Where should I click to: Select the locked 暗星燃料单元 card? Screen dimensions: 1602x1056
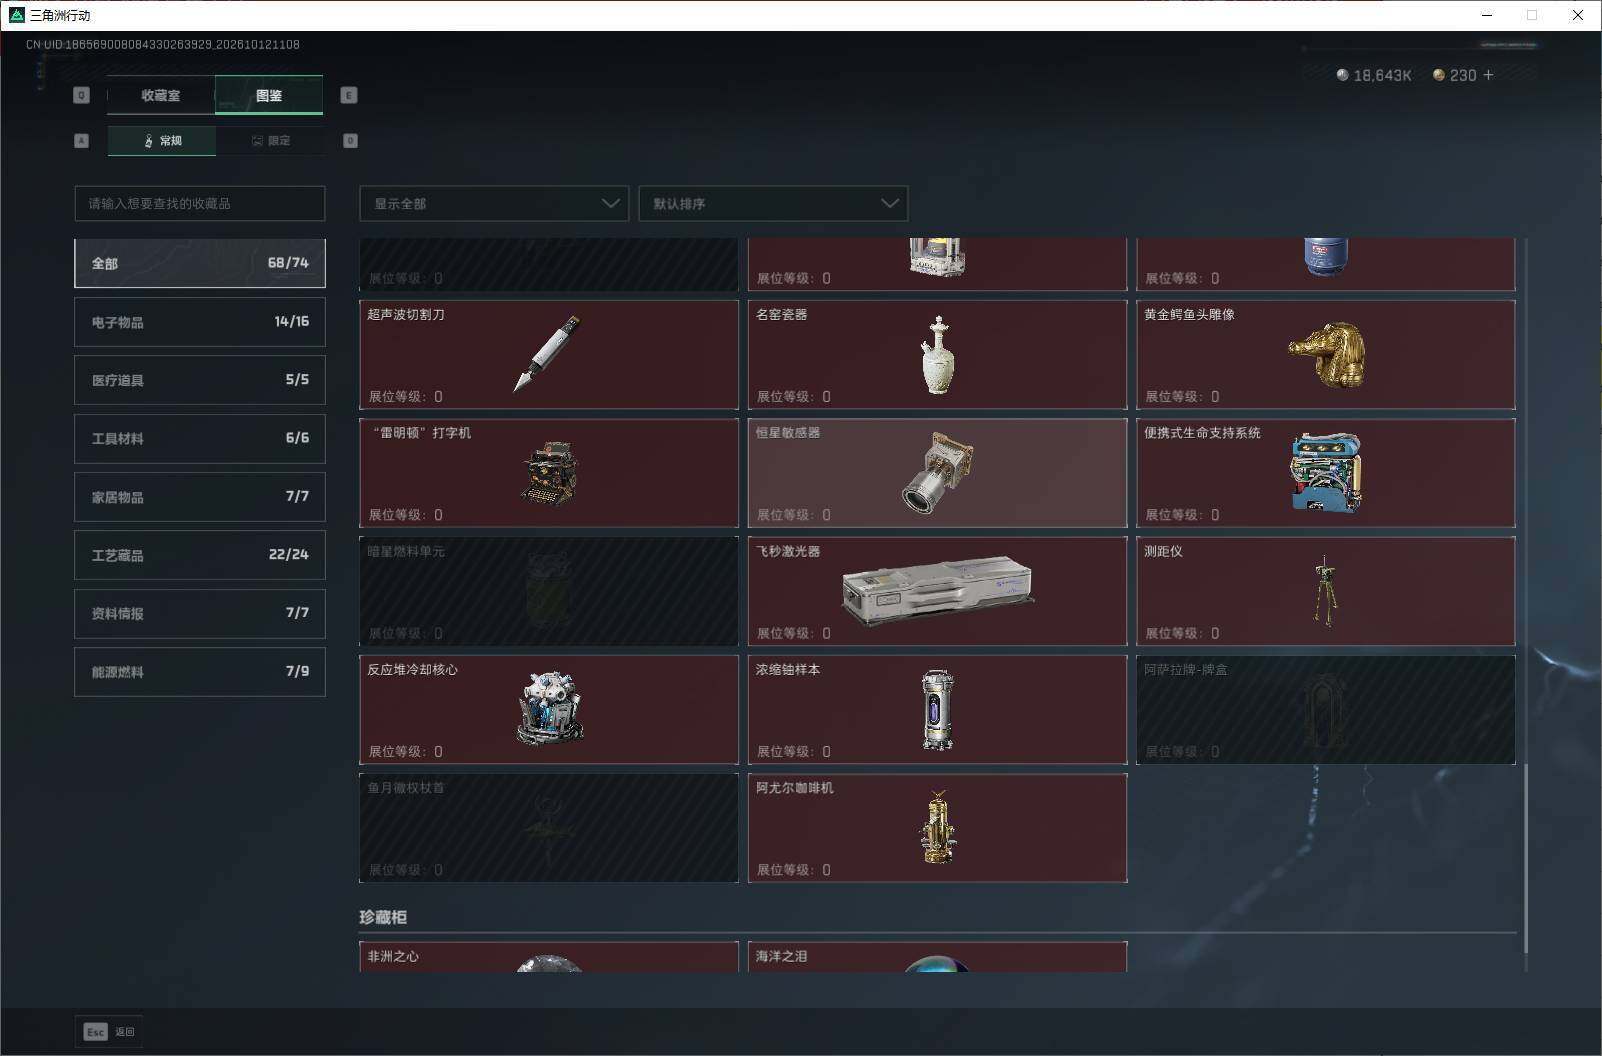point(549,591)
